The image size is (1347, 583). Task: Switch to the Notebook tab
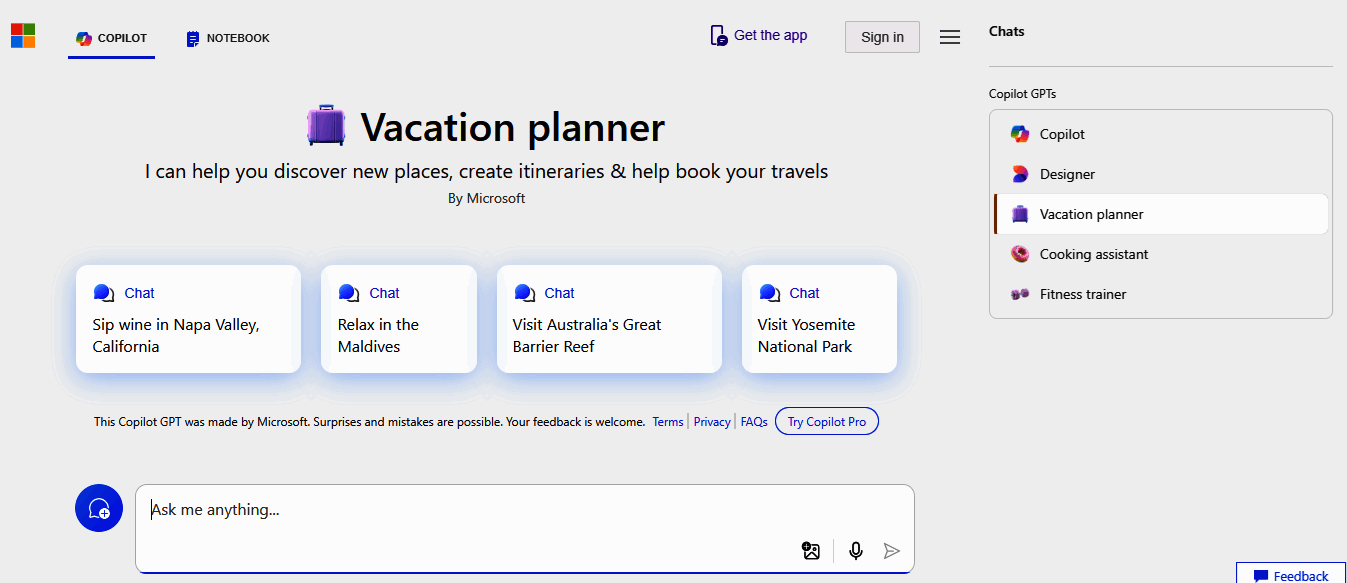pyautogui.click(x=228, y=38)
